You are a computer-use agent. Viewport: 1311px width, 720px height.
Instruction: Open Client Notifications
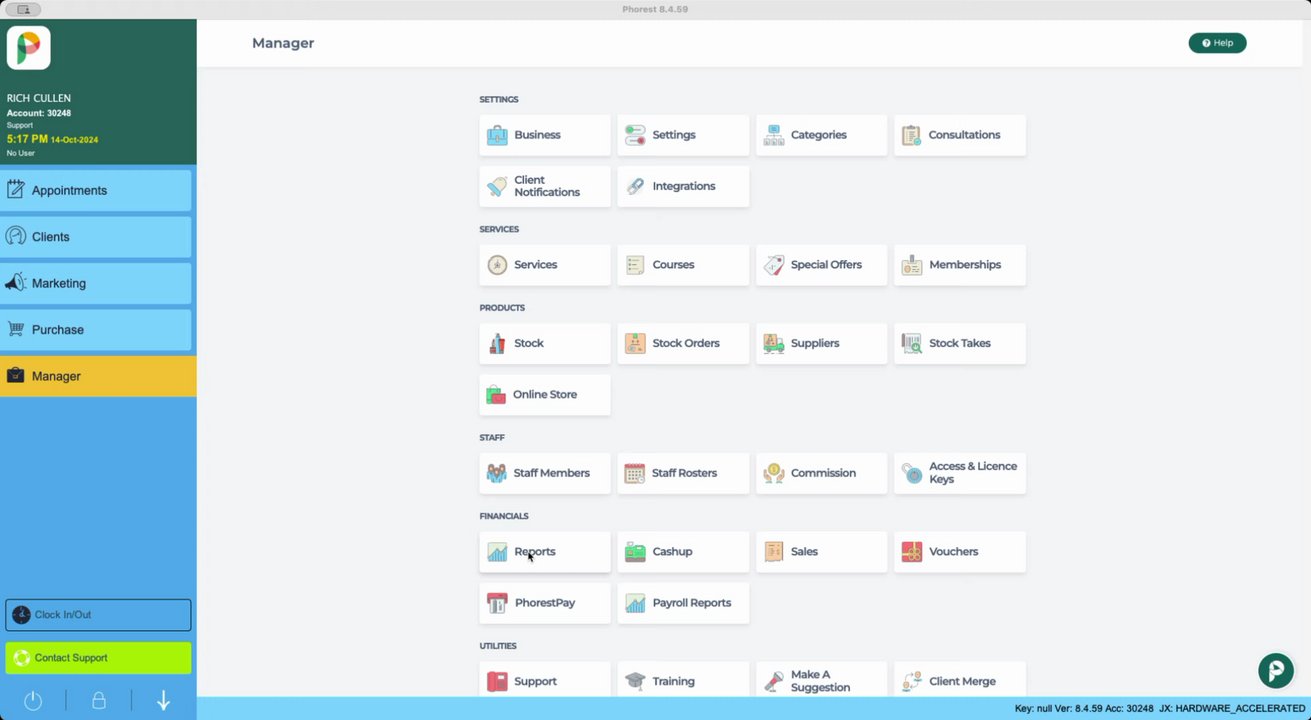[545, 186]
